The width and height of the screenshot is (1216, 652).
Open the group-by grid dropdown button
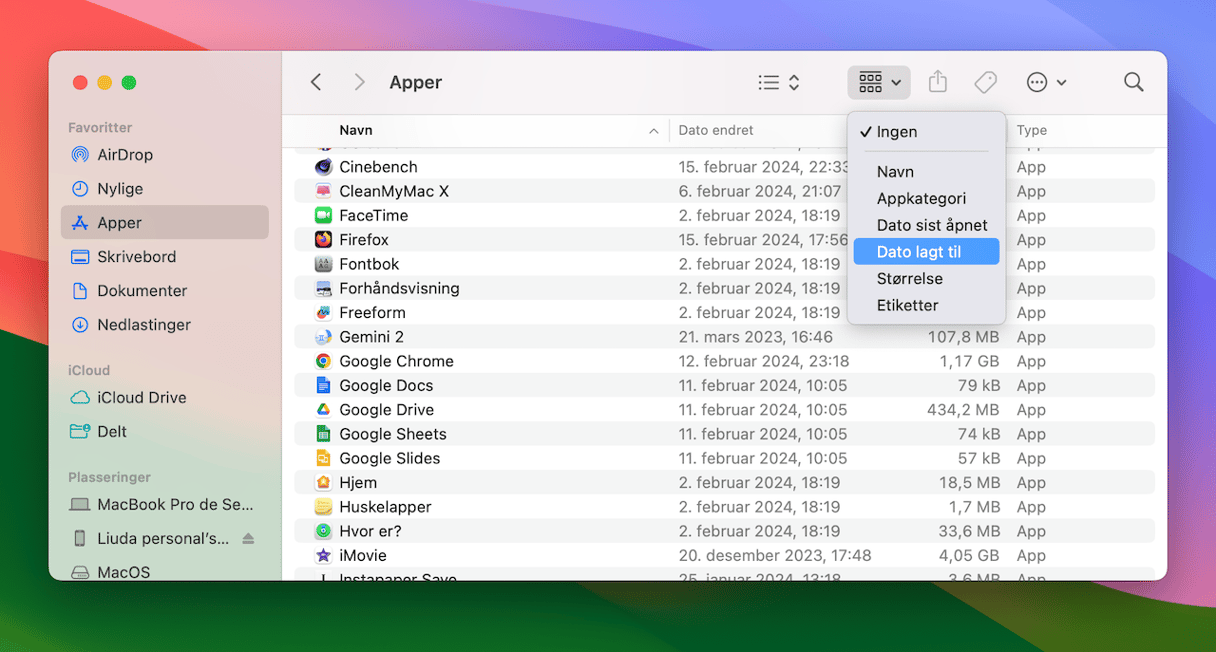pos(879,82)
